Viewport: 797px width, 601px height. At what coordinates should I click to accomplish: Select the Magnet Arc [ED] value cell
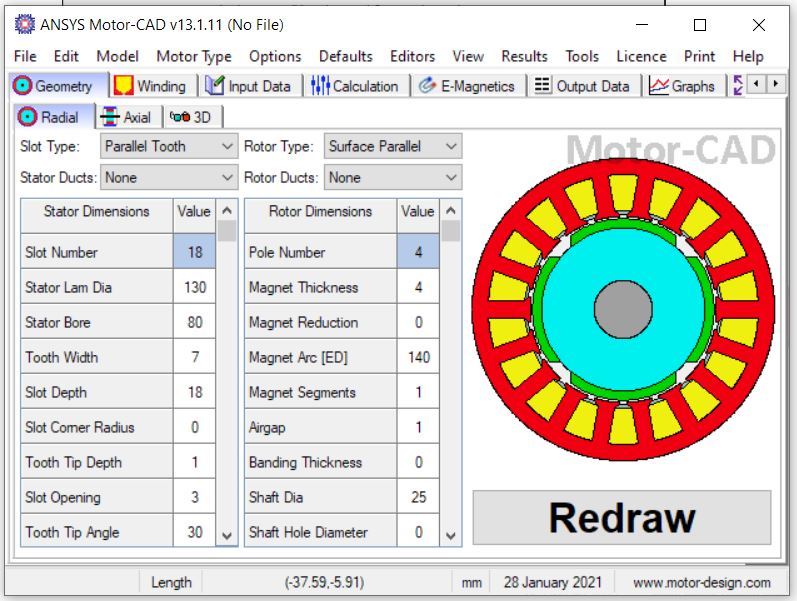[418, 357]
